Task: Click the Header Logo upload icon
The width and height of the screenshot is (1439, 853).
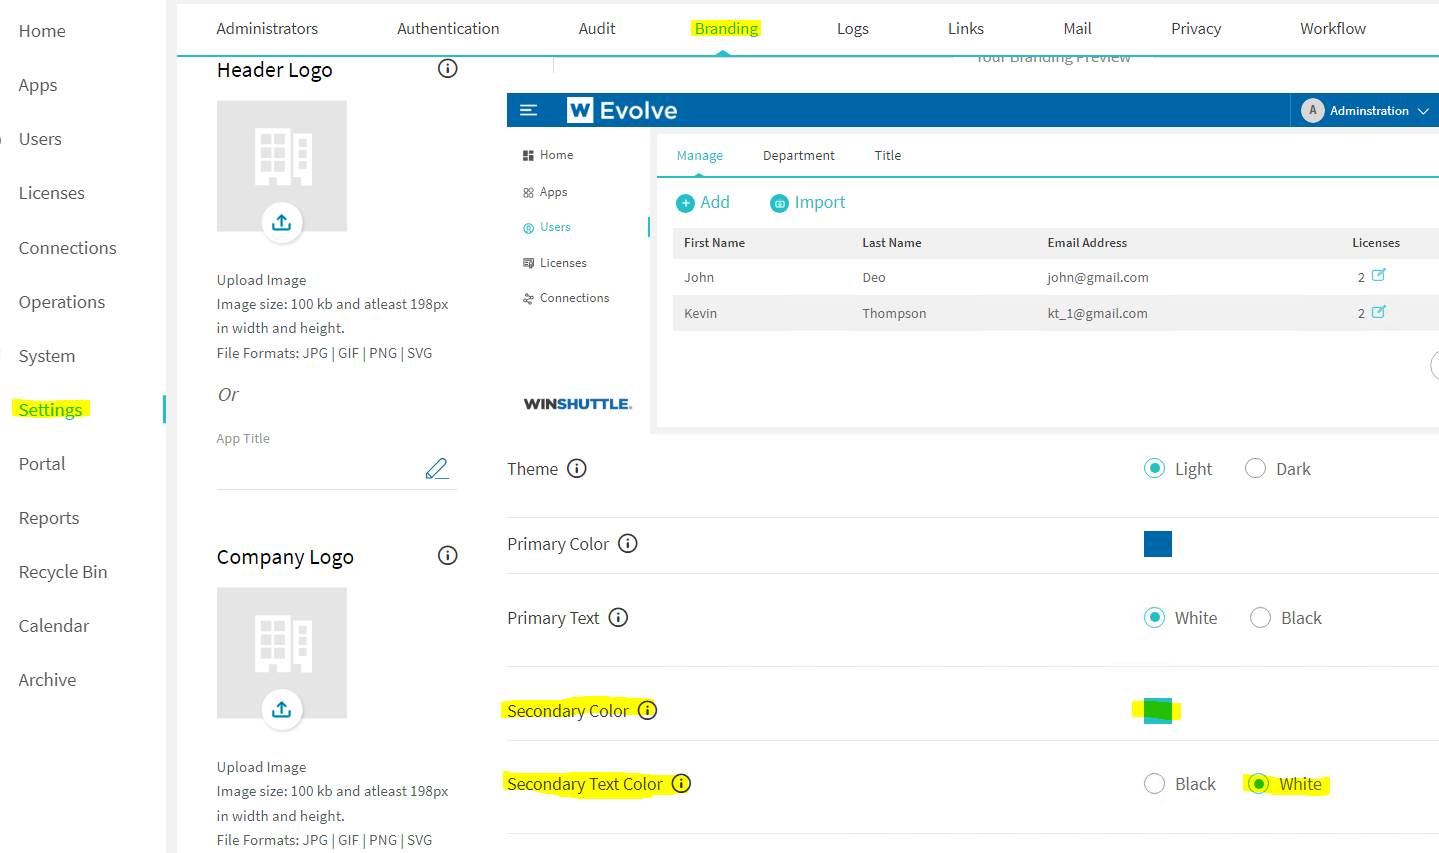Action: point(281,222)
